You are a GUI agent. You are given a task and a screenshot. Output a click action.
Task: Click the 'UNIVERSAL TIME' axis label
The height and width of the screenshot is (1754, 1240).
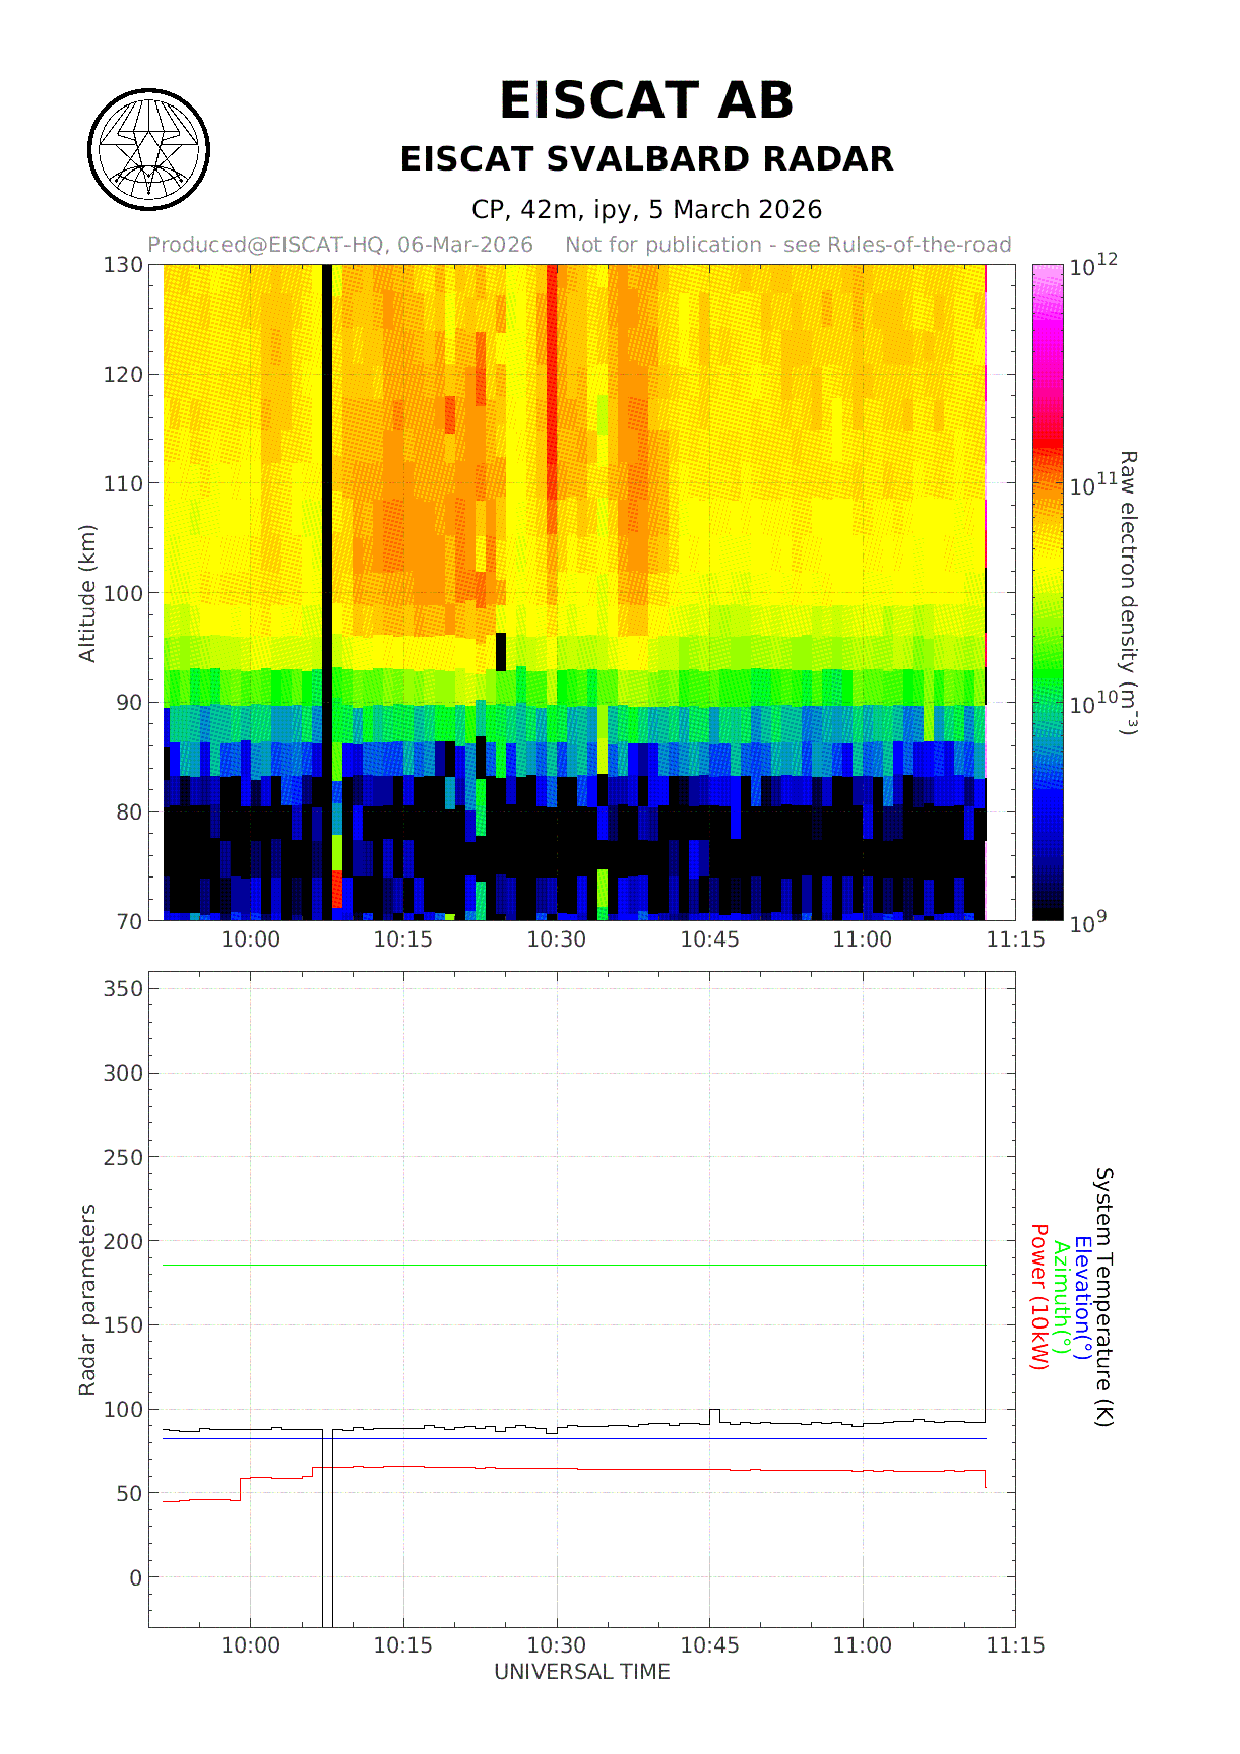click(x=582, y=1672)
